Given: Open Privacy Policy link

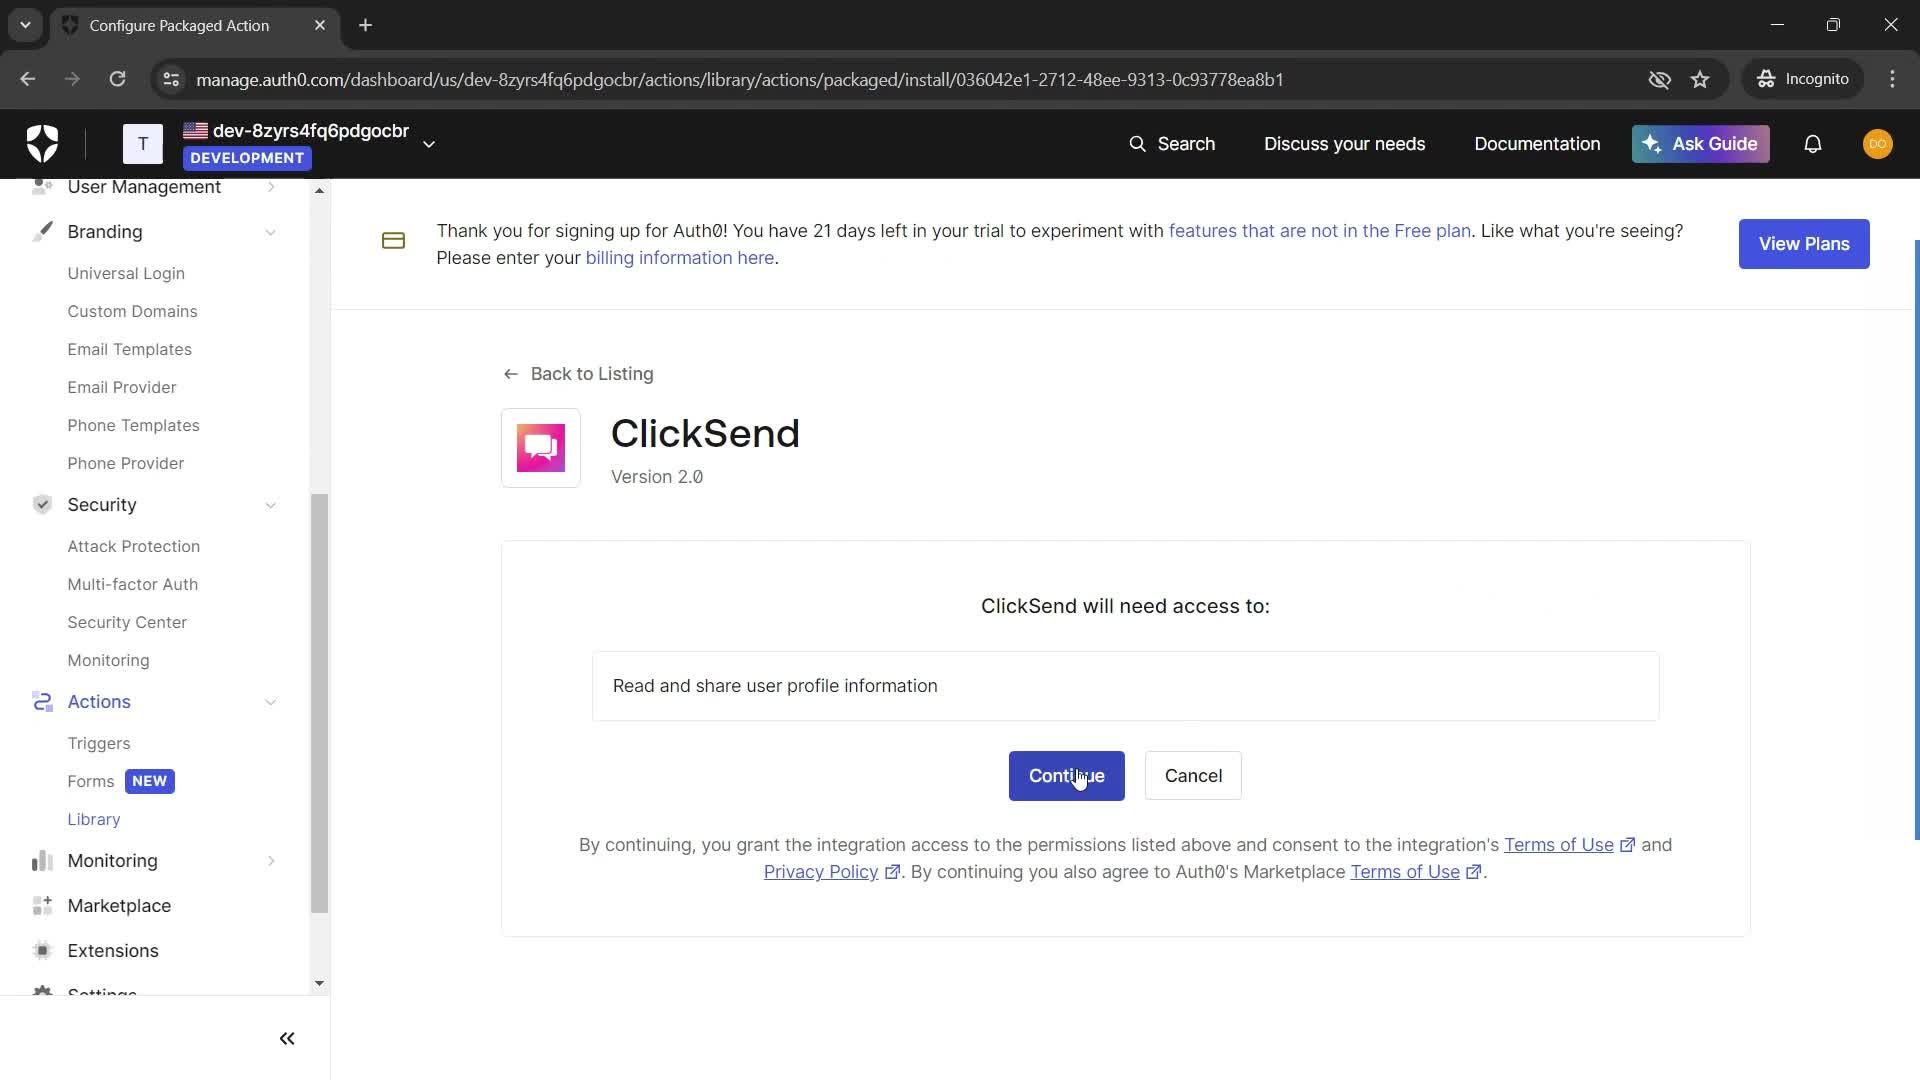Looking at the screenshot, I should coord(820,872).
